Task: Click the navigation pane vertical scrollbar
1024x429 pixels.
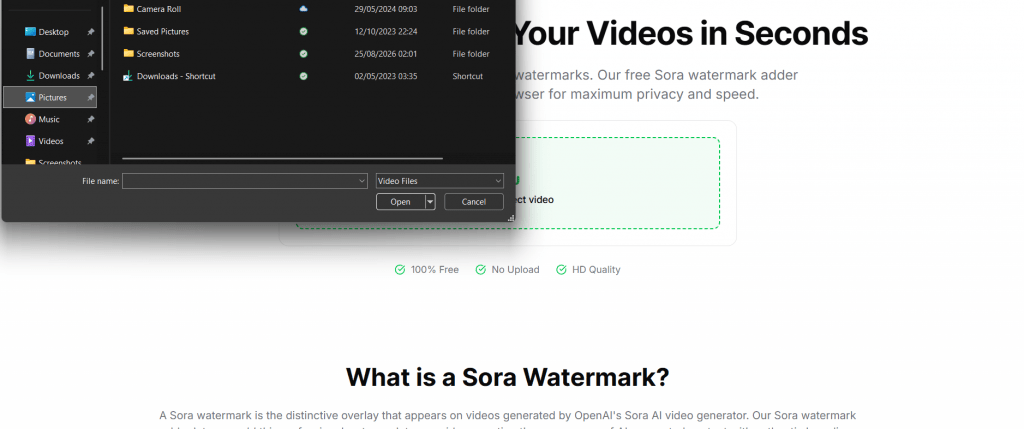Action: click(x=102, y=38)
